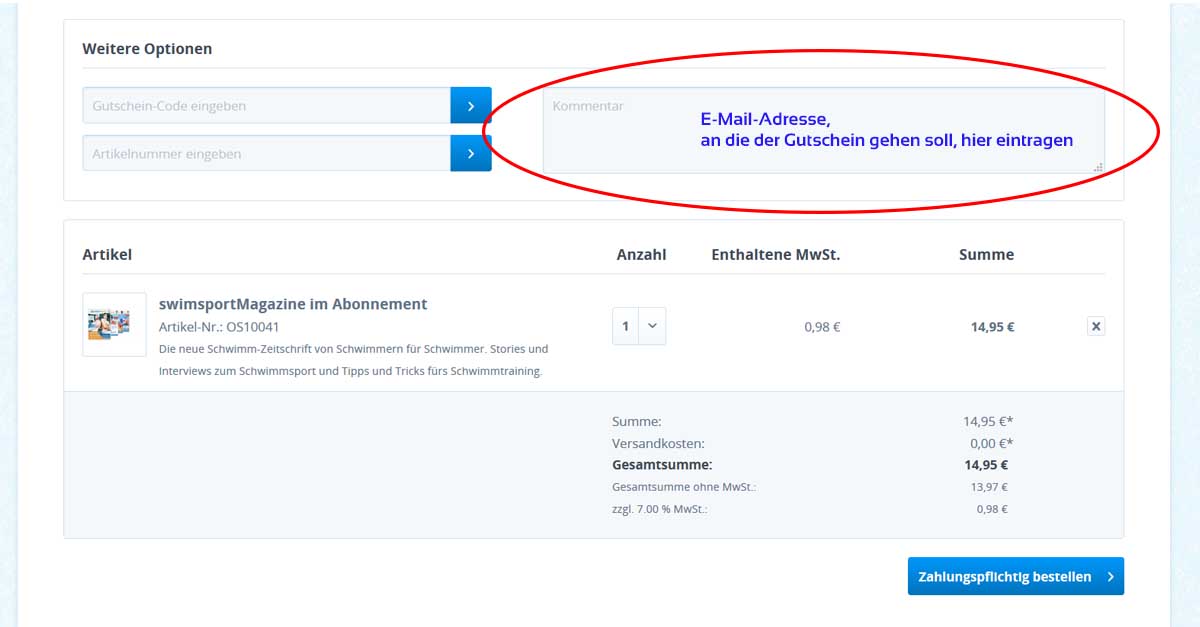Click the Enthaltene MwSt. column header
This screenshot has width=1200, height=627.
775,255
